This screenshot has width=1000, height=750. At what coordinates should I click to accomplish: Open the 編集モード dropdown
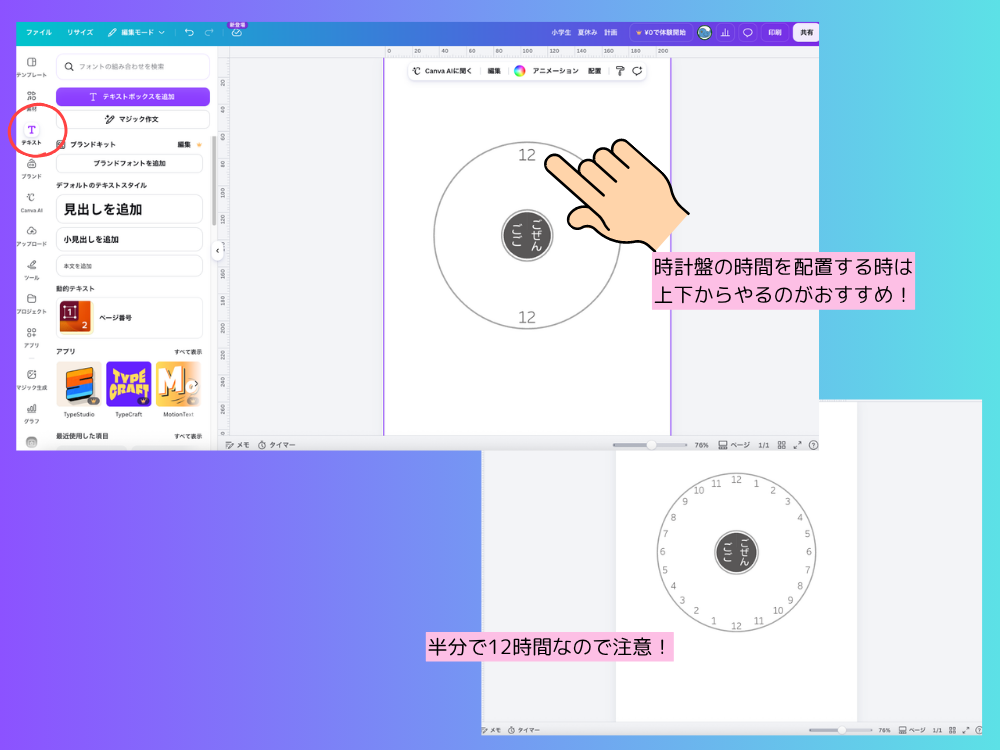[x=136, y=33]
